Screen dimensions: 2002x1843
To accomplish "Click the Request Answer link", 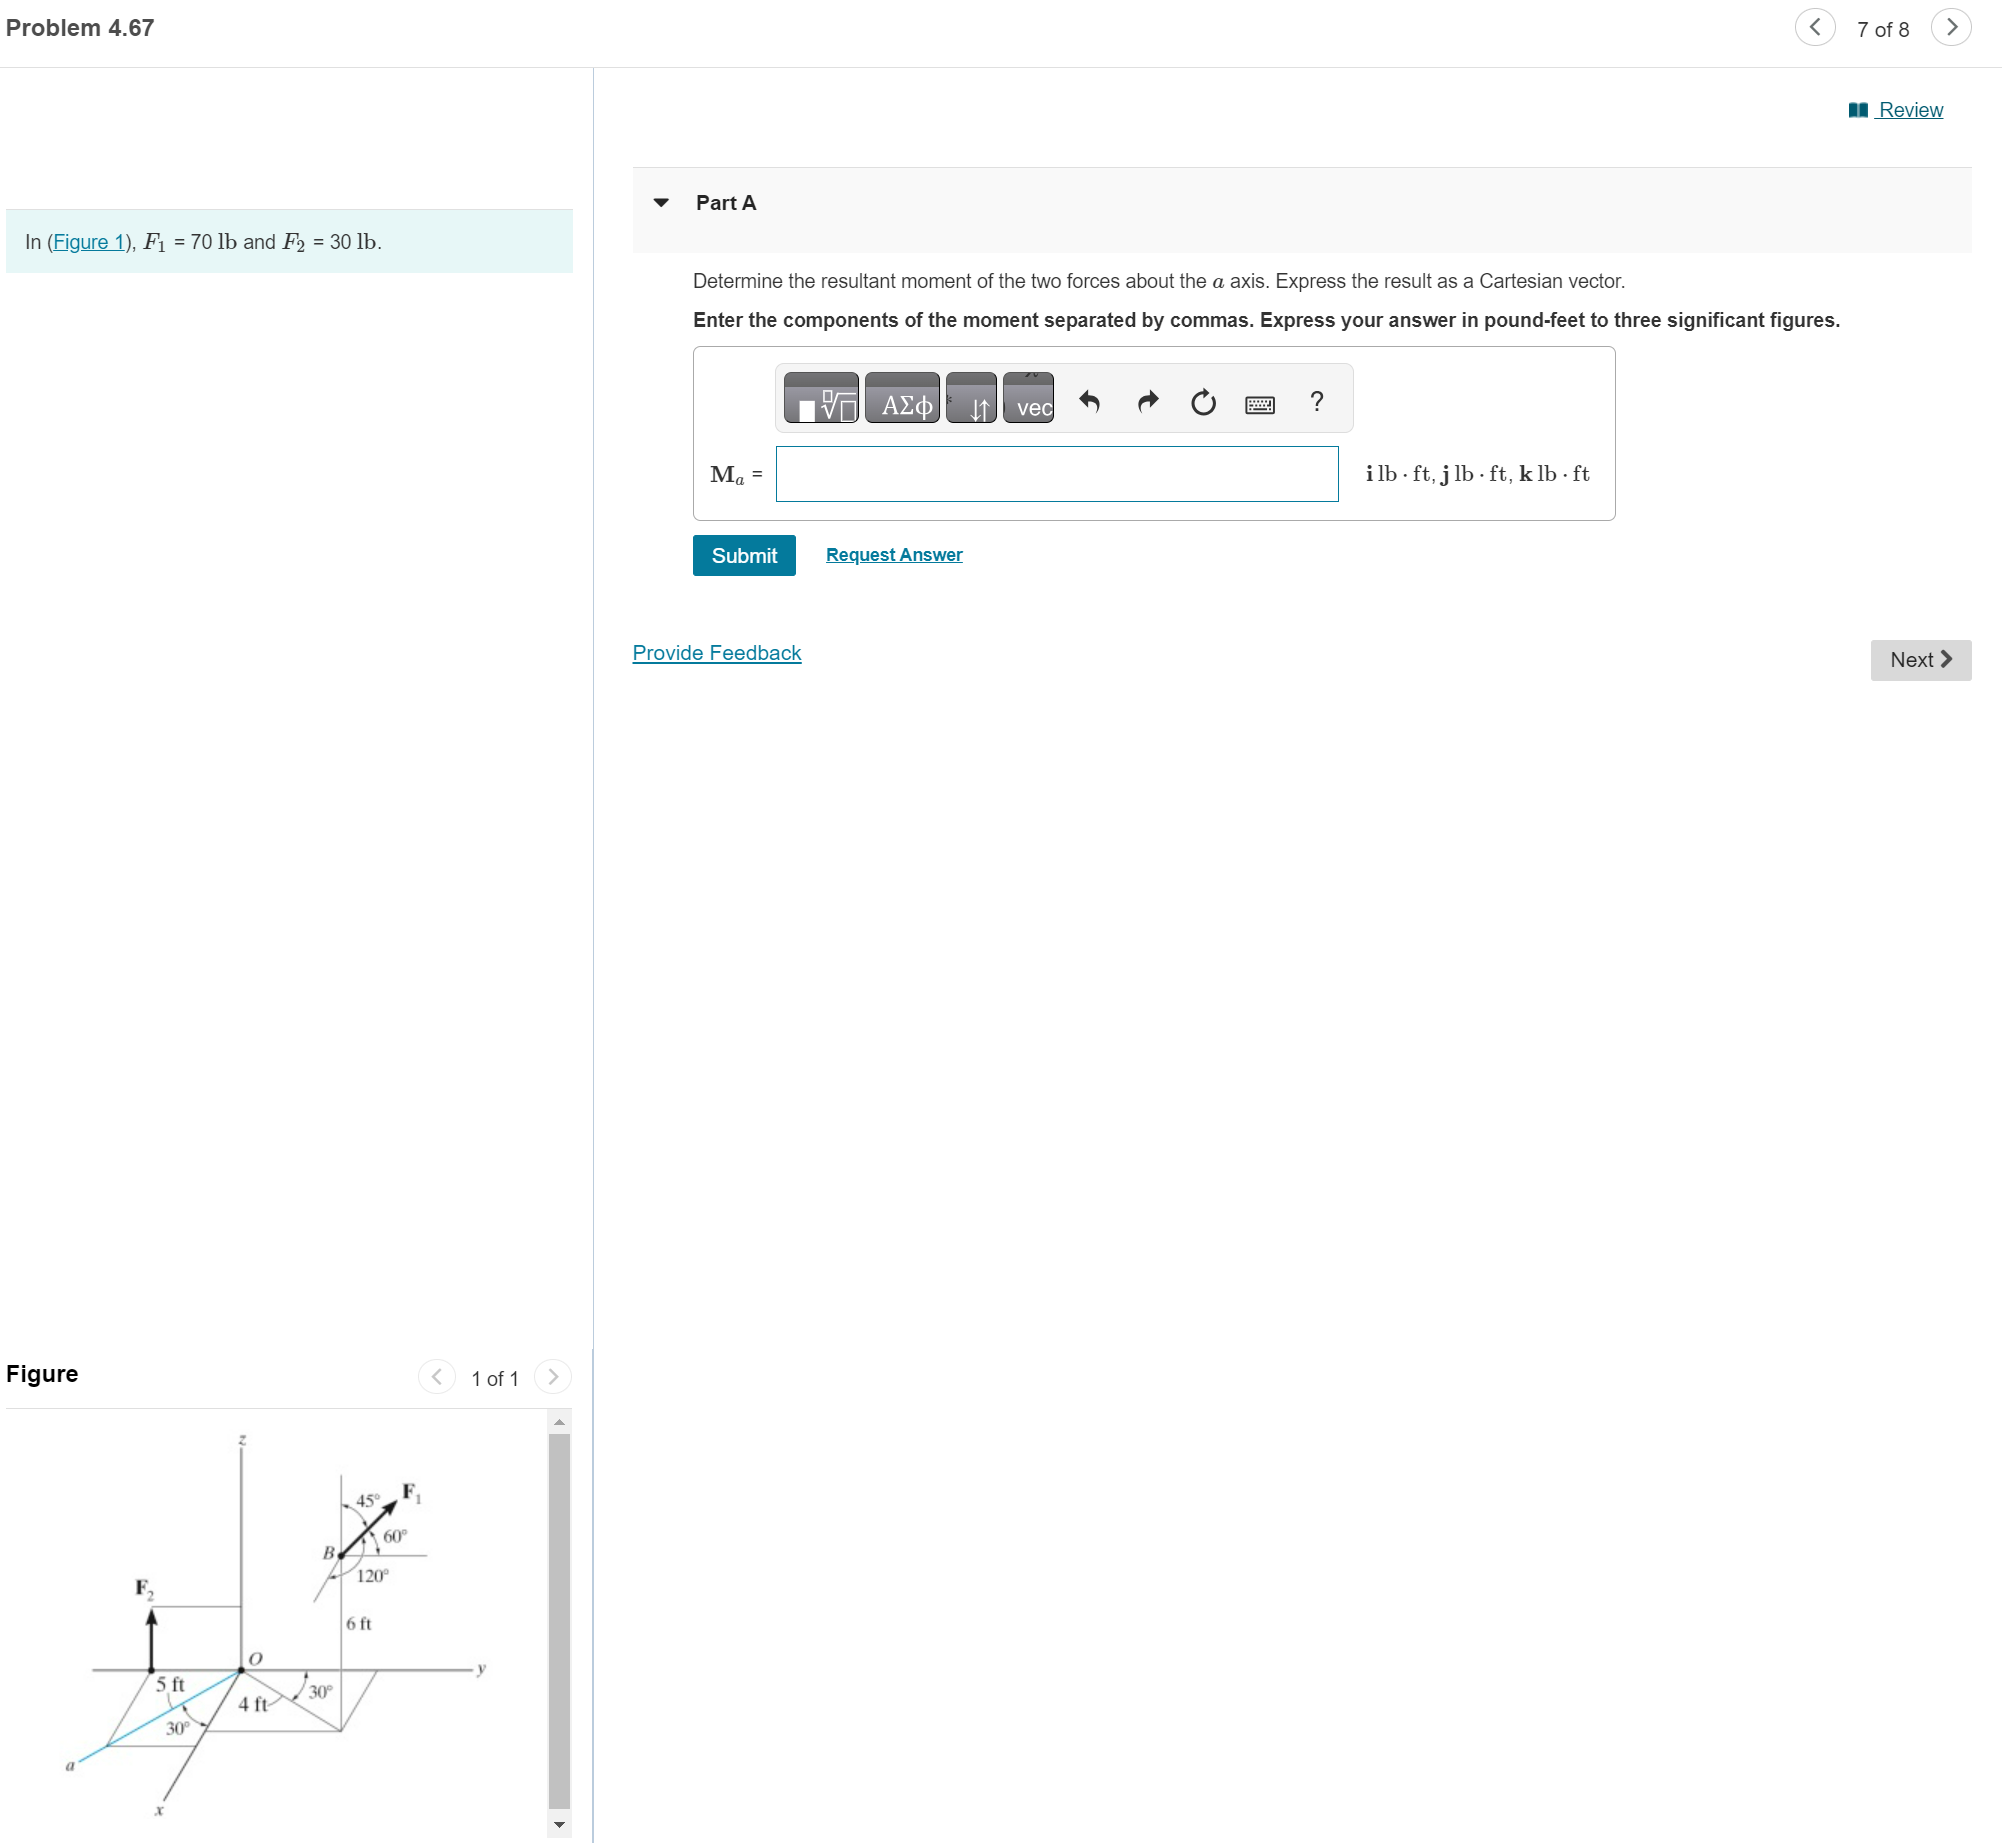I will tap(894, 555).
